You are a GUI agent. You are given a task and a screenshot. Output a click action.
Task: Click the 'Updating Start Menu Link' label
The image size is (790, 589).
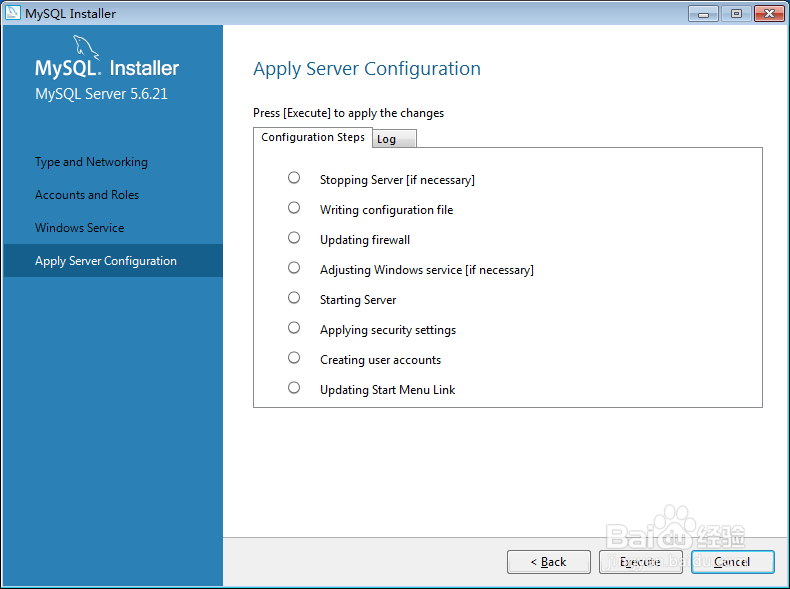point(387,390)
